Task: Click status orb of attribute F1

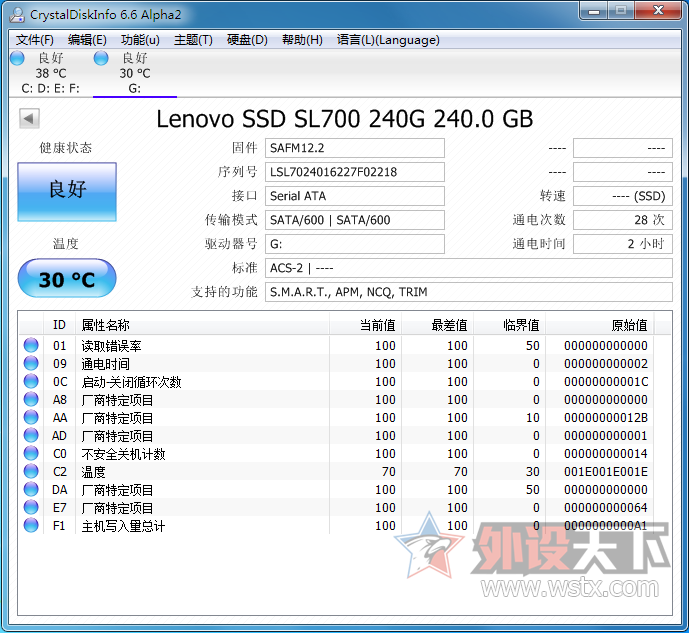Action: pyautogui.click(x=31, y=525)
